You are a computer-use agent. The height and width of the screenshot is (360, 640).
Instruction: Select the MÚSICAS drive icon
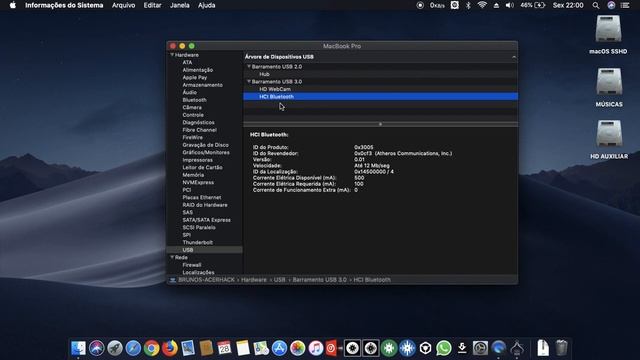[609, 81]
